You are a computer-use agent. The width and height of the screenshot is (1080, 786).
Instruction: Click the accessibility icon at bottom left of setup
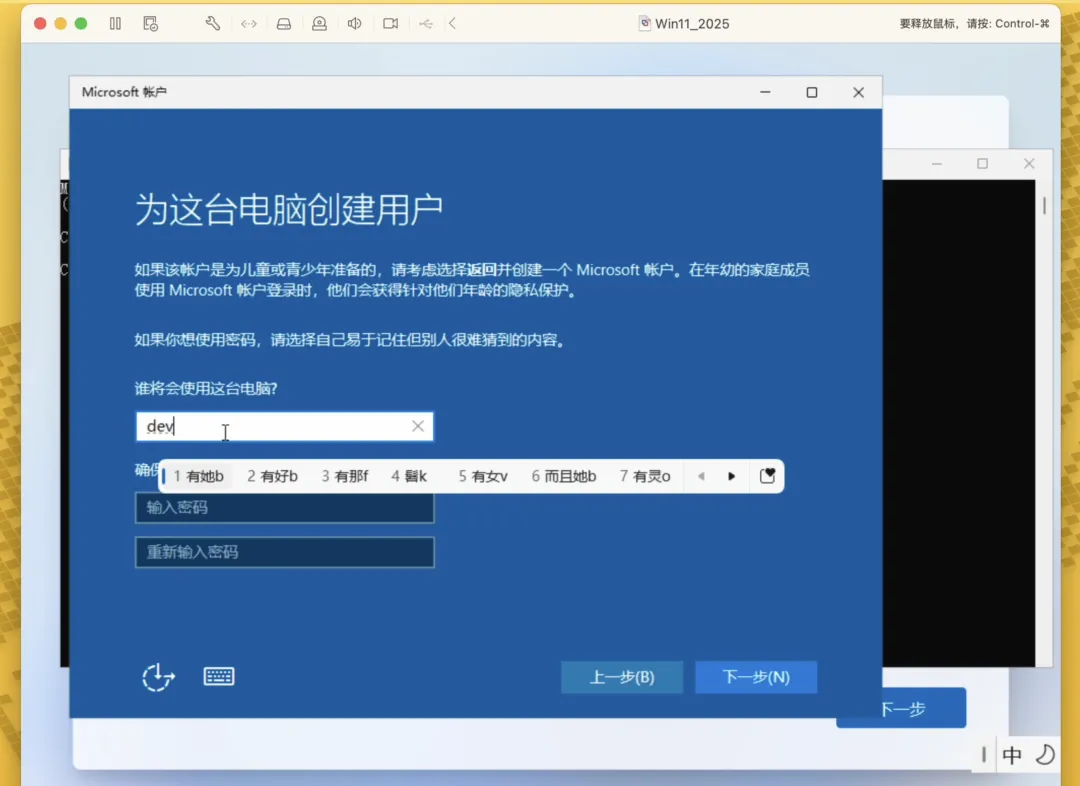158,677
